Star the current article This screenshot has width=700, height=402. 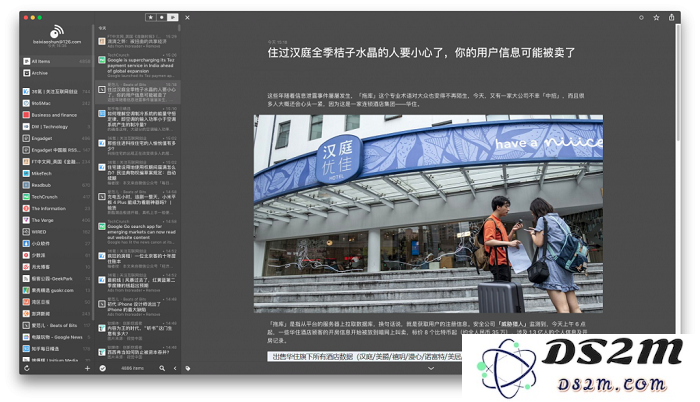(656, 17)
